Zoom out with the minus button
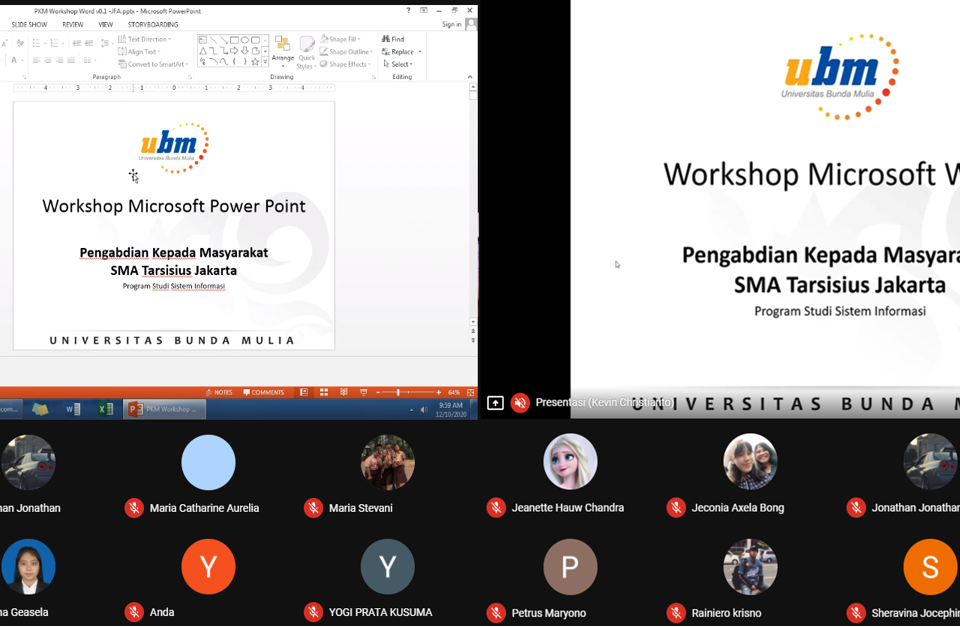This screenshot has width=960, height=627. [x=378, y=392]
